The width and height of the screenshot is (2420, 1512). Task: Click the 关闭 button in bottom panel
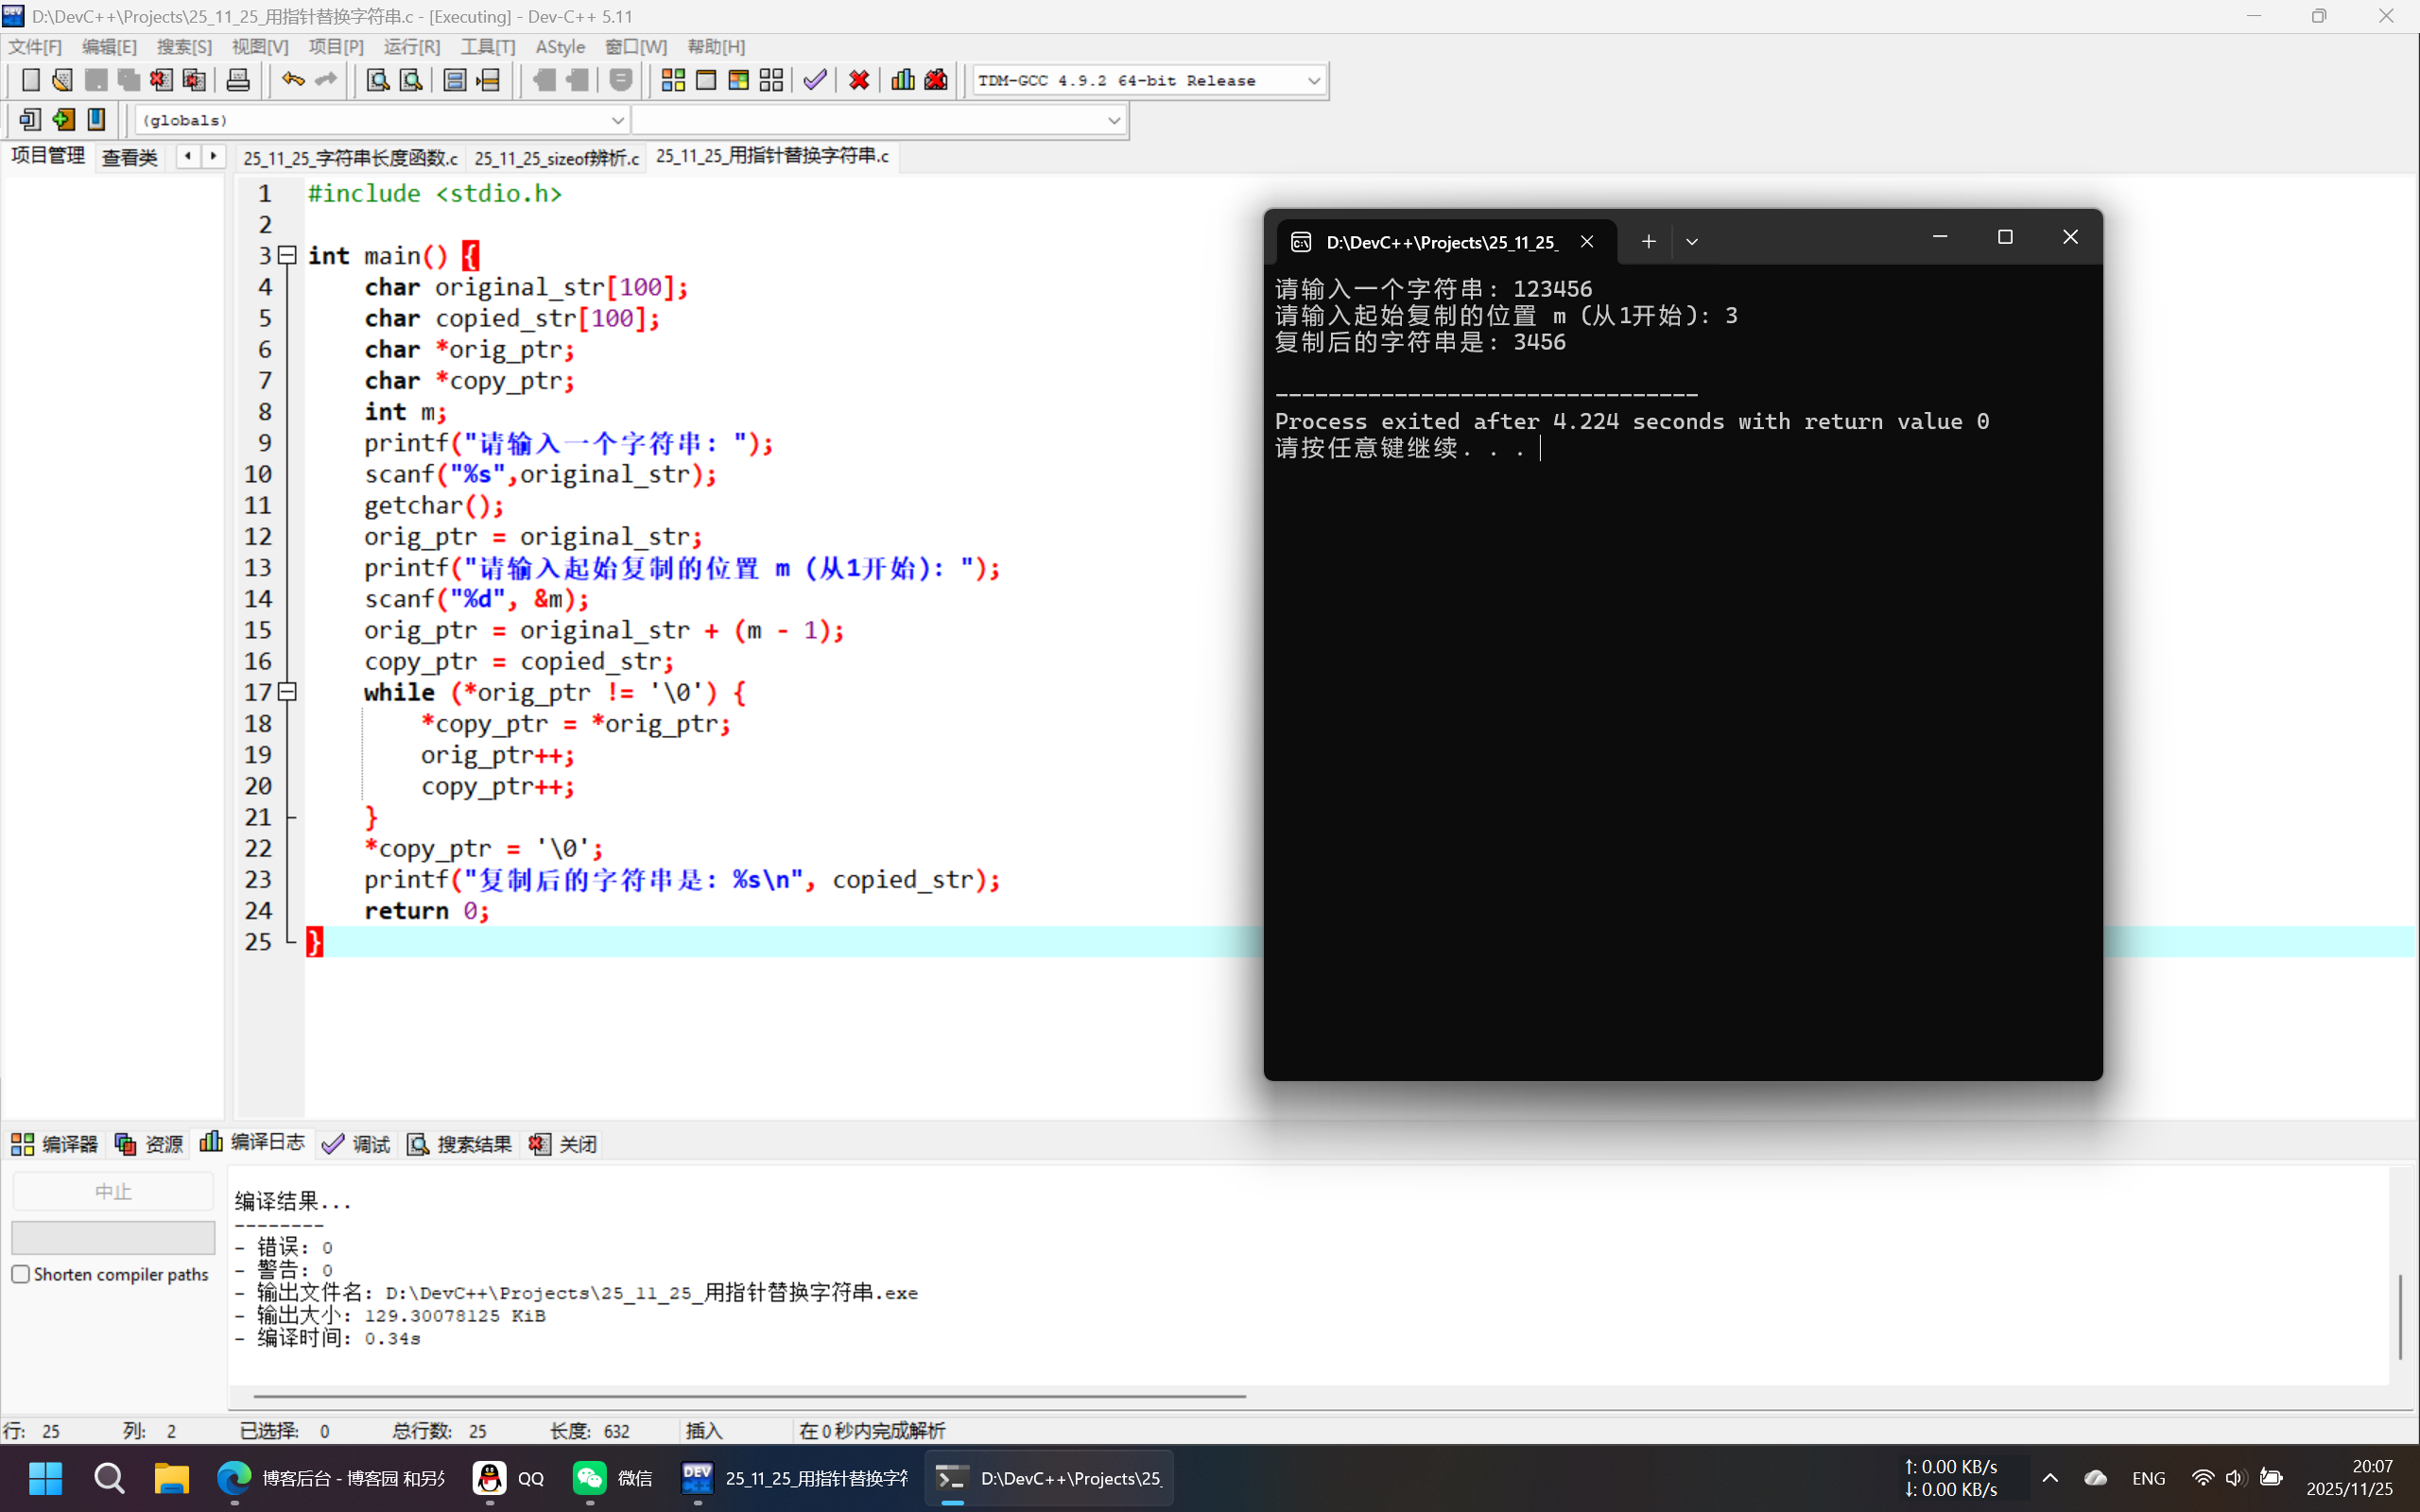coord(564,1144)
